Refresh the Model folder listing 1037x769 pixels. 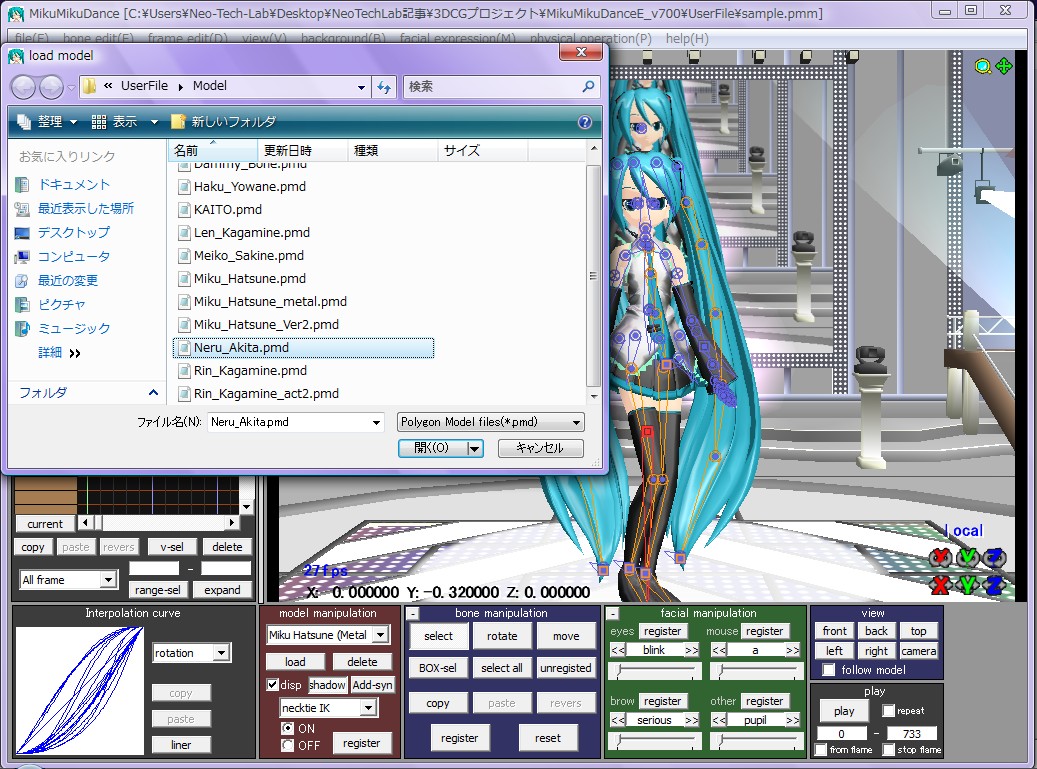click(x=384, y=87)
